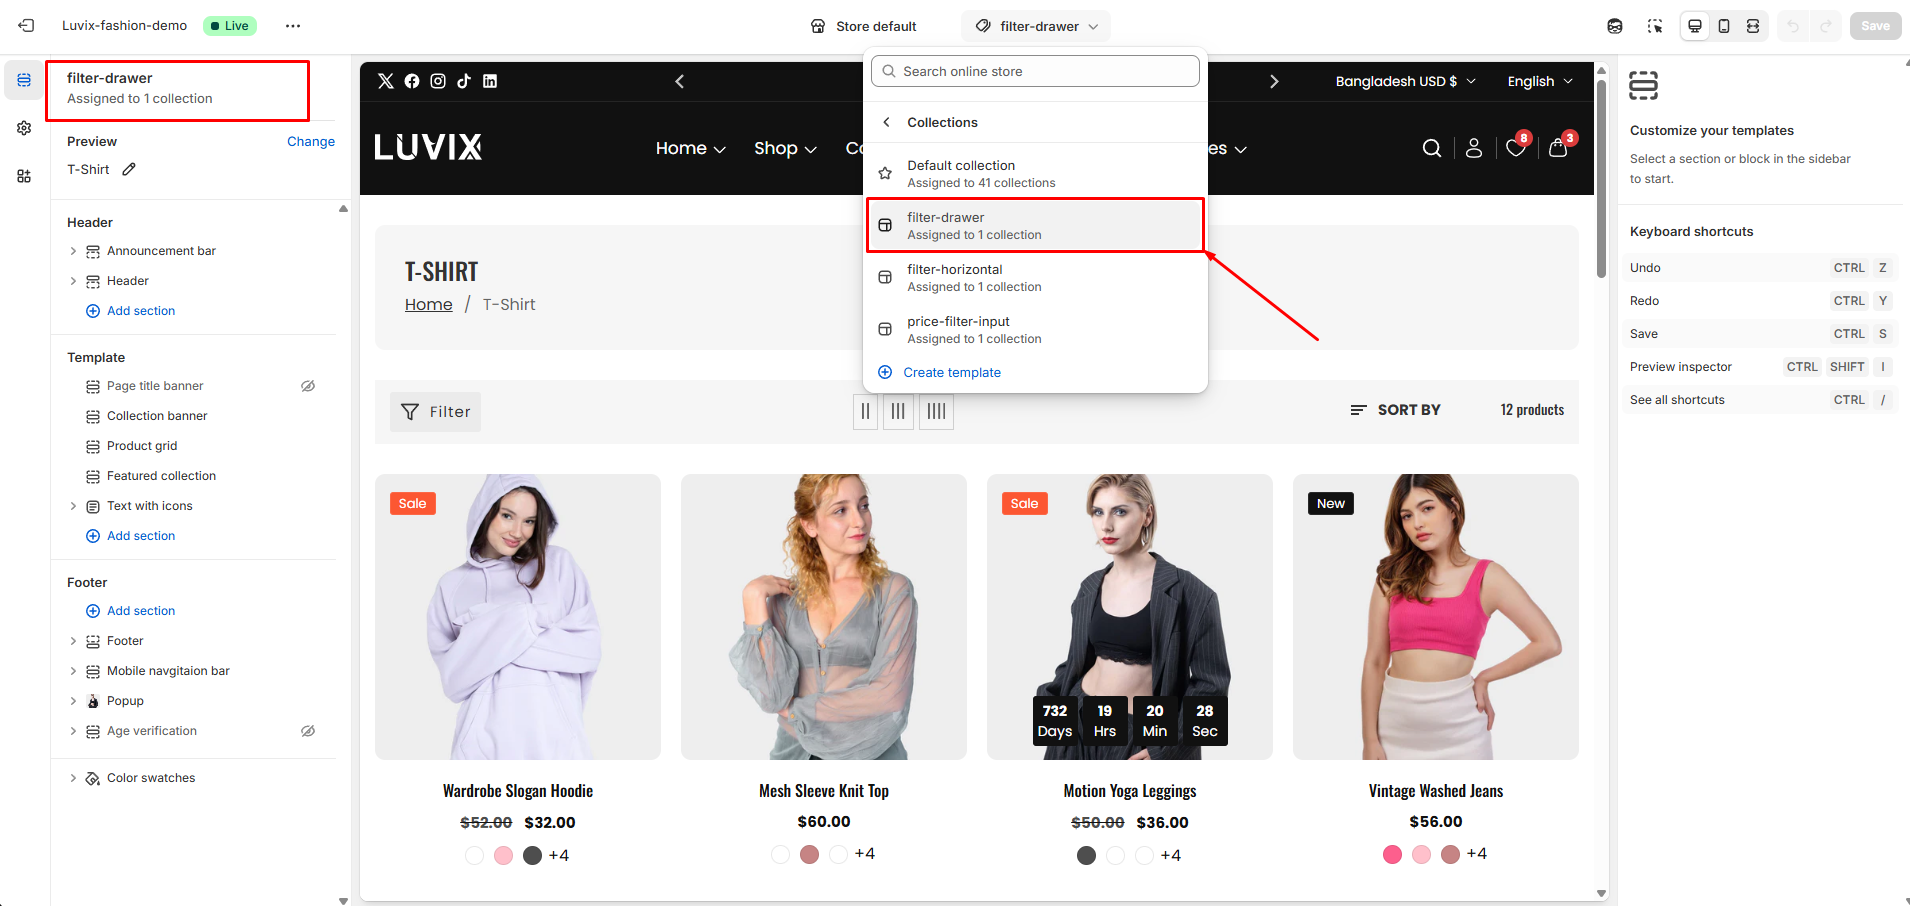
Task: Expand the Color swatches group
Action: click(73, 778)
